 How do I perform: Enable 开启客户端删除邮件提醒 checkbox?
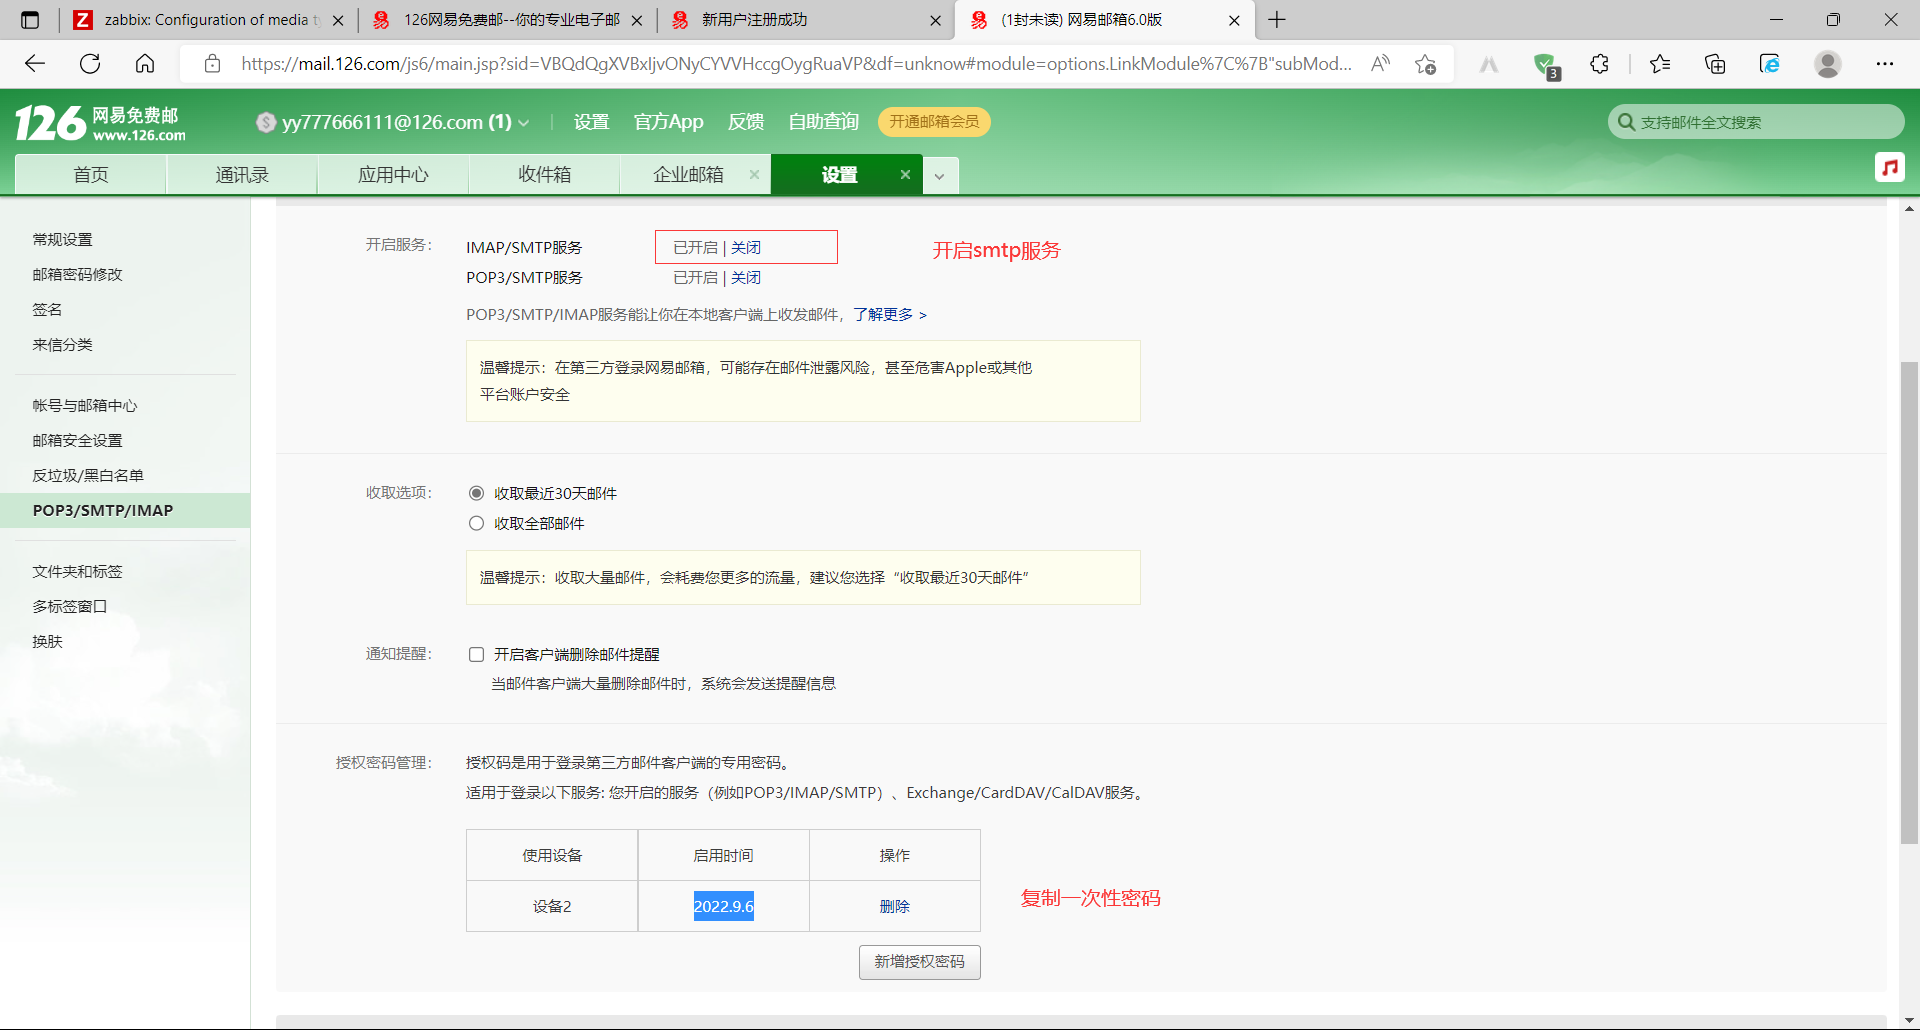tap(477, 654)
